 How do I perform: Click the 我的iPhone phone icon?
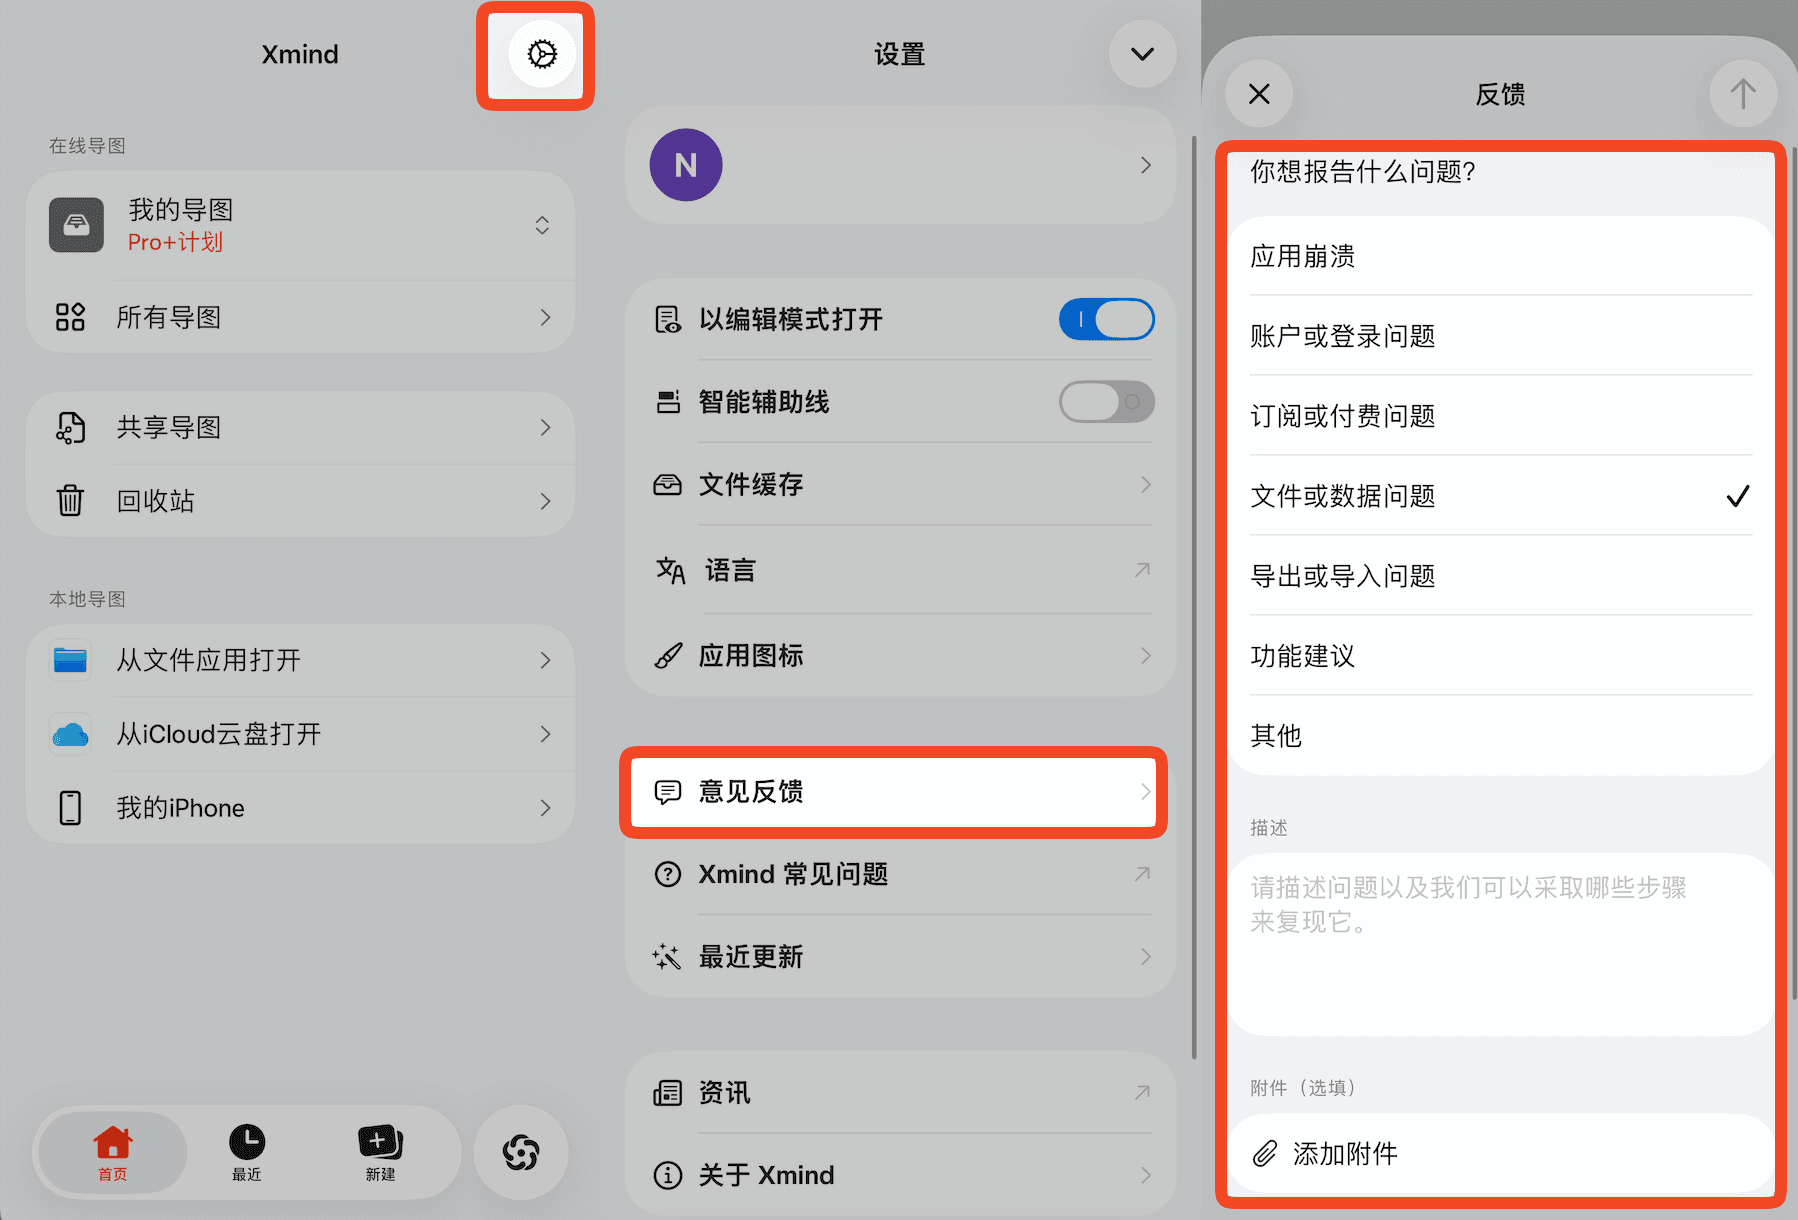[70, 808]
